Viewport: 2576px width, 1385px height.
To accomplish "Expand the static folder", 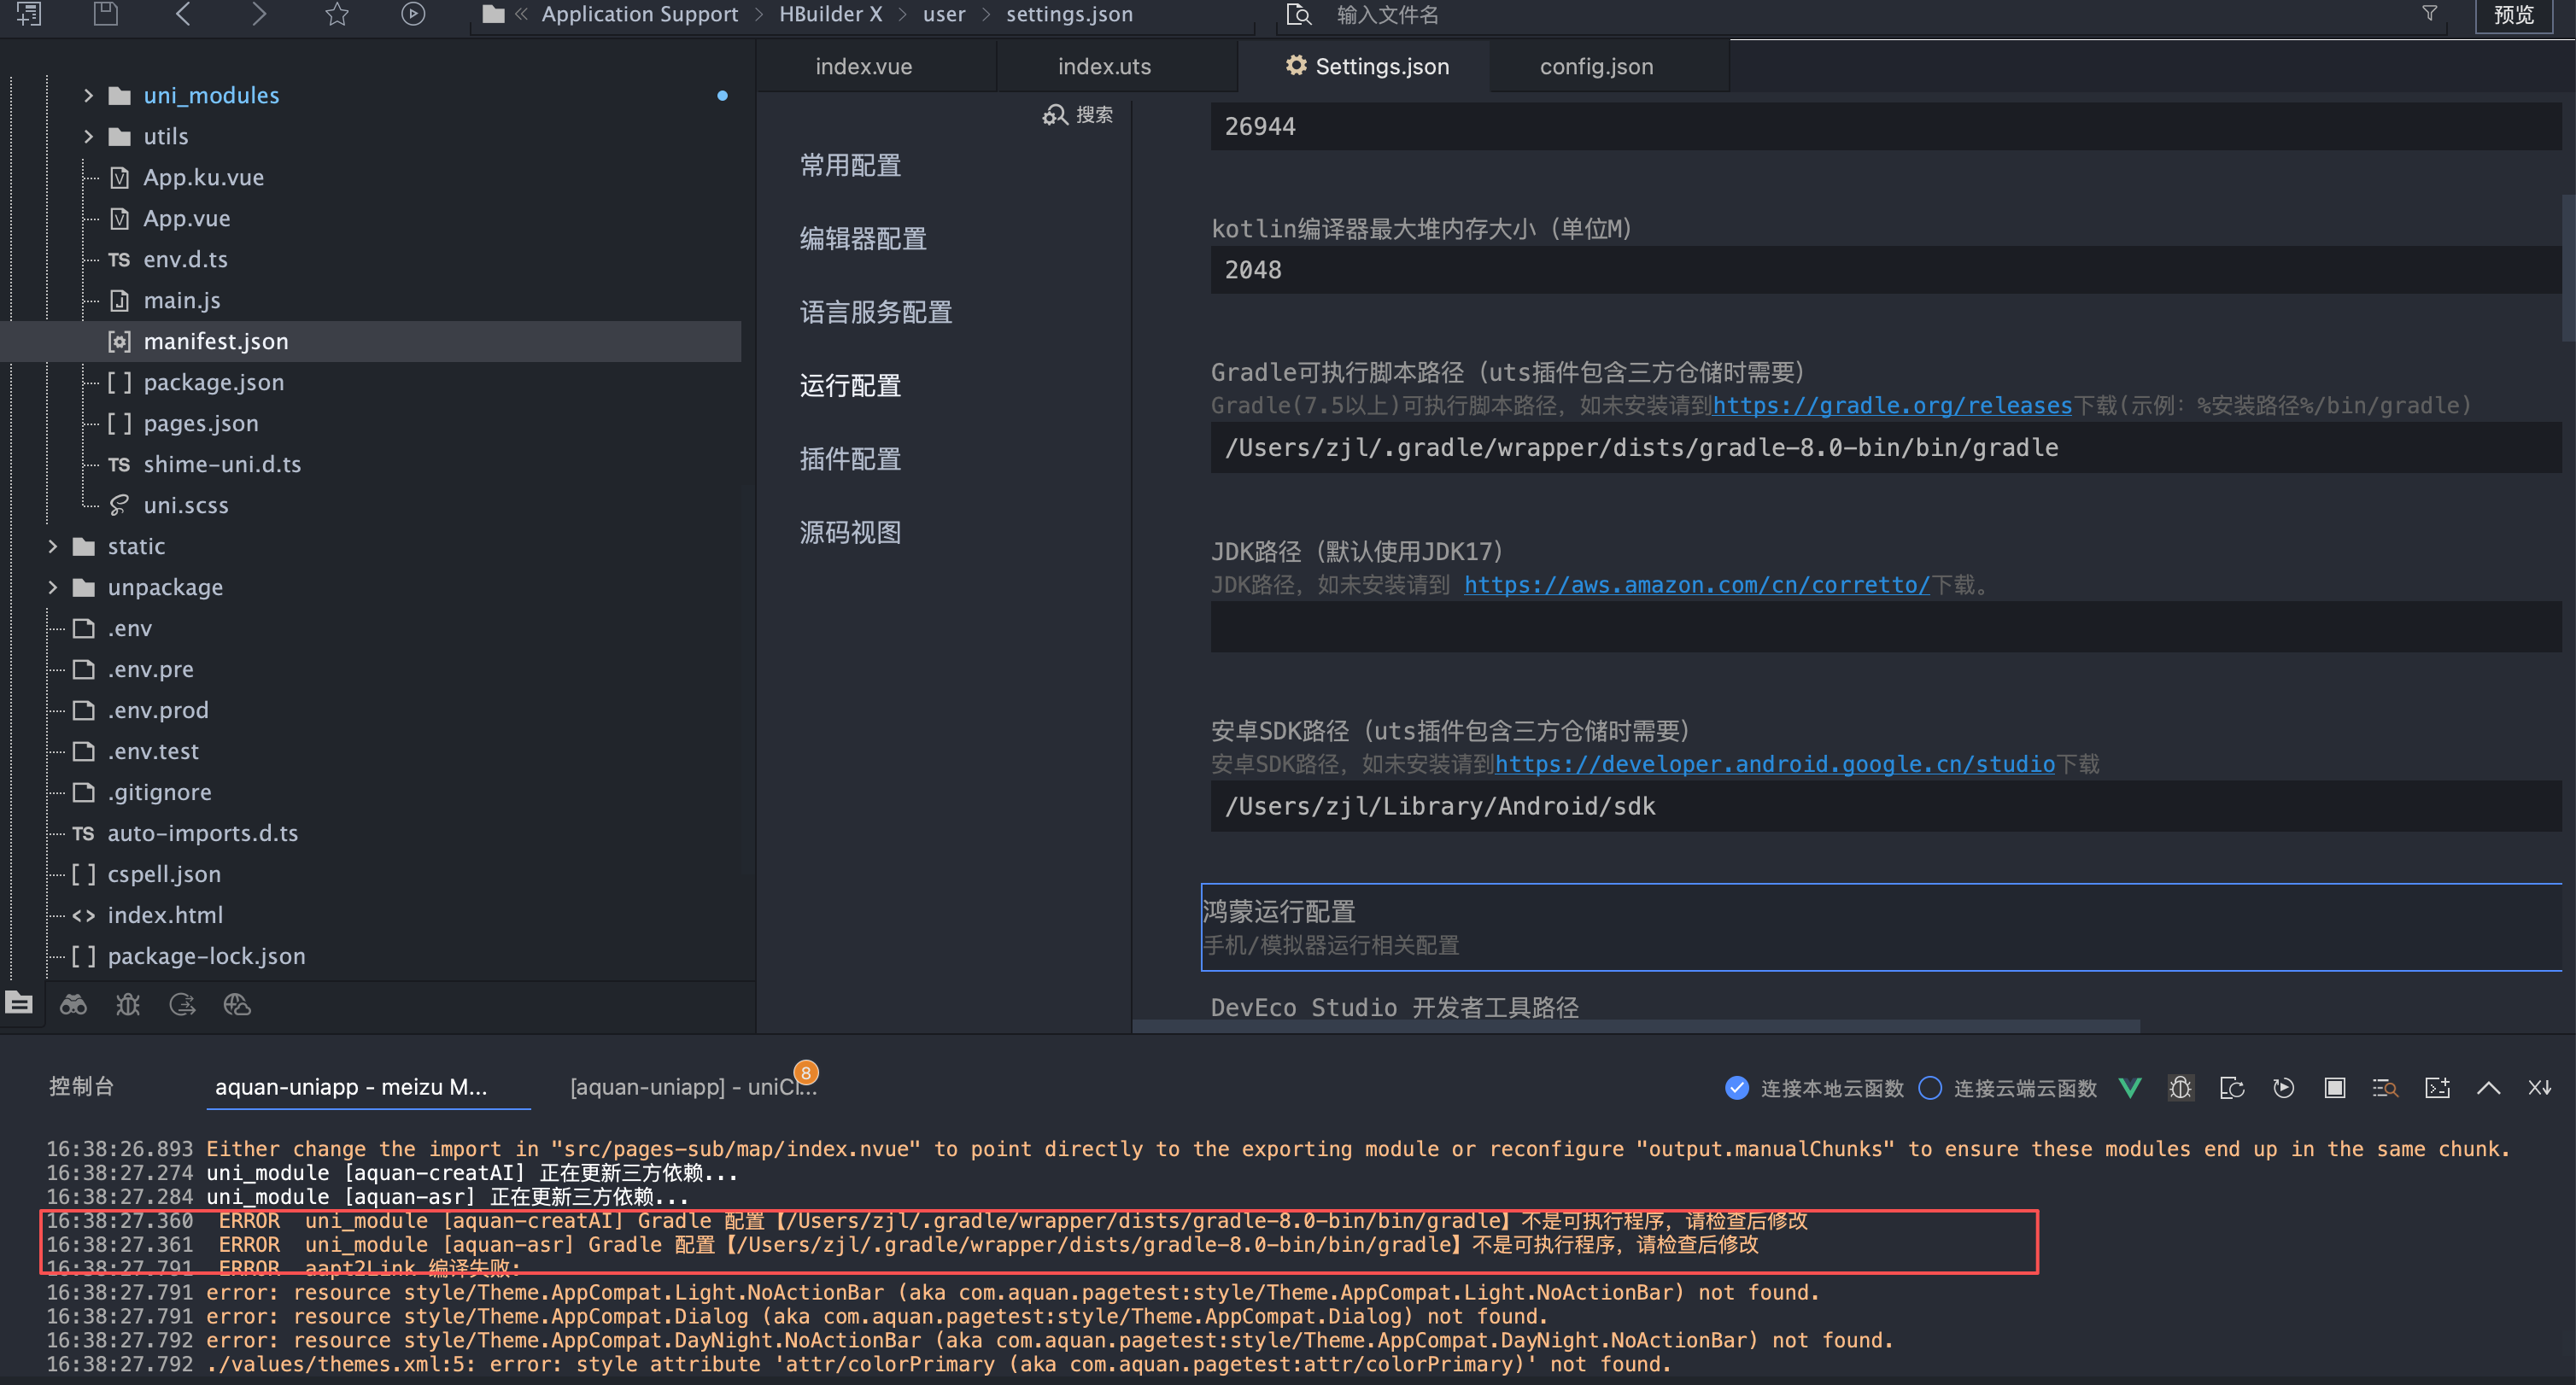I will (53, 546).
